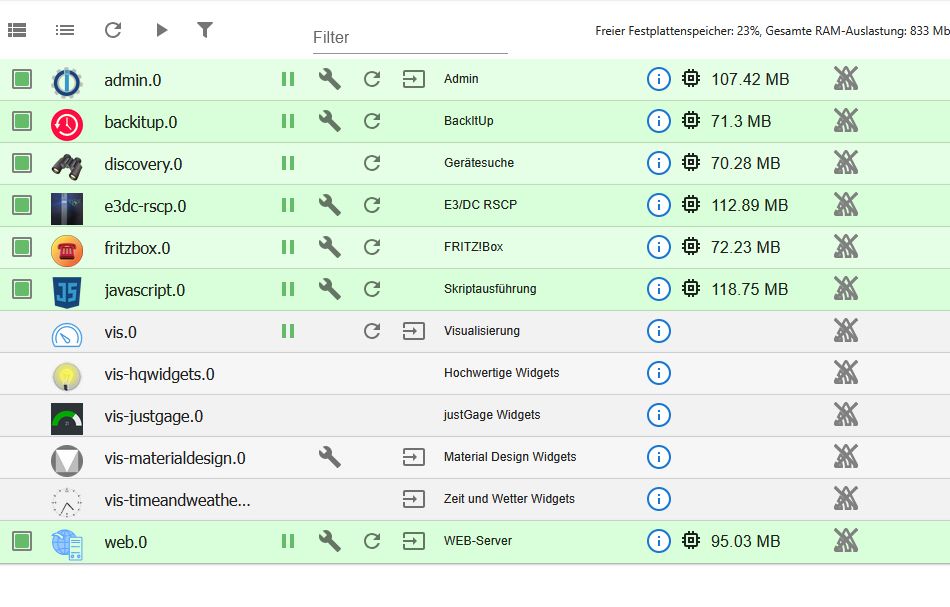This screenshot has width=950, height=607.
Task: Open vis-materialdesign.0 configuration wrench
Action: [x=329, y=457]
